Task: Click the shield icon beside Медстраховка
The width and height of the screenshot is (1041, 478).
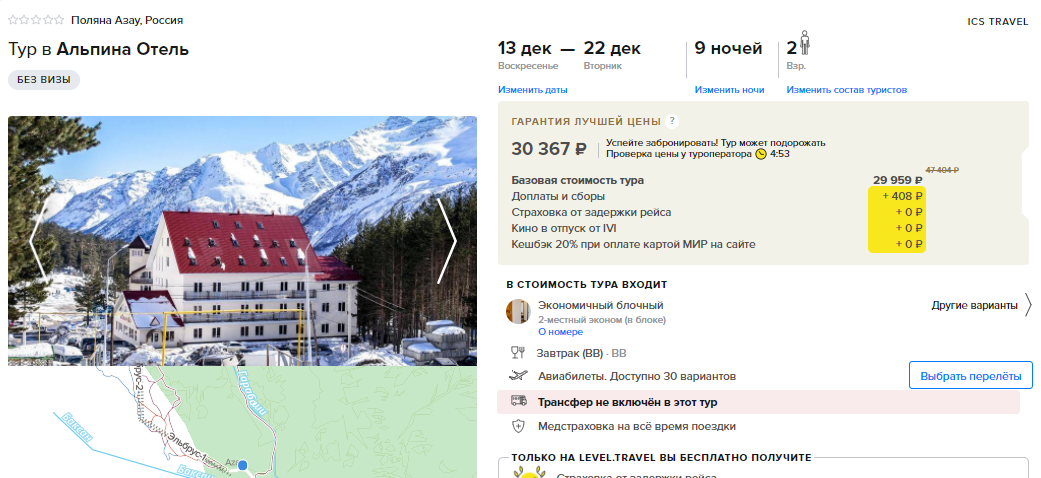Action: (x=519, y=426)
